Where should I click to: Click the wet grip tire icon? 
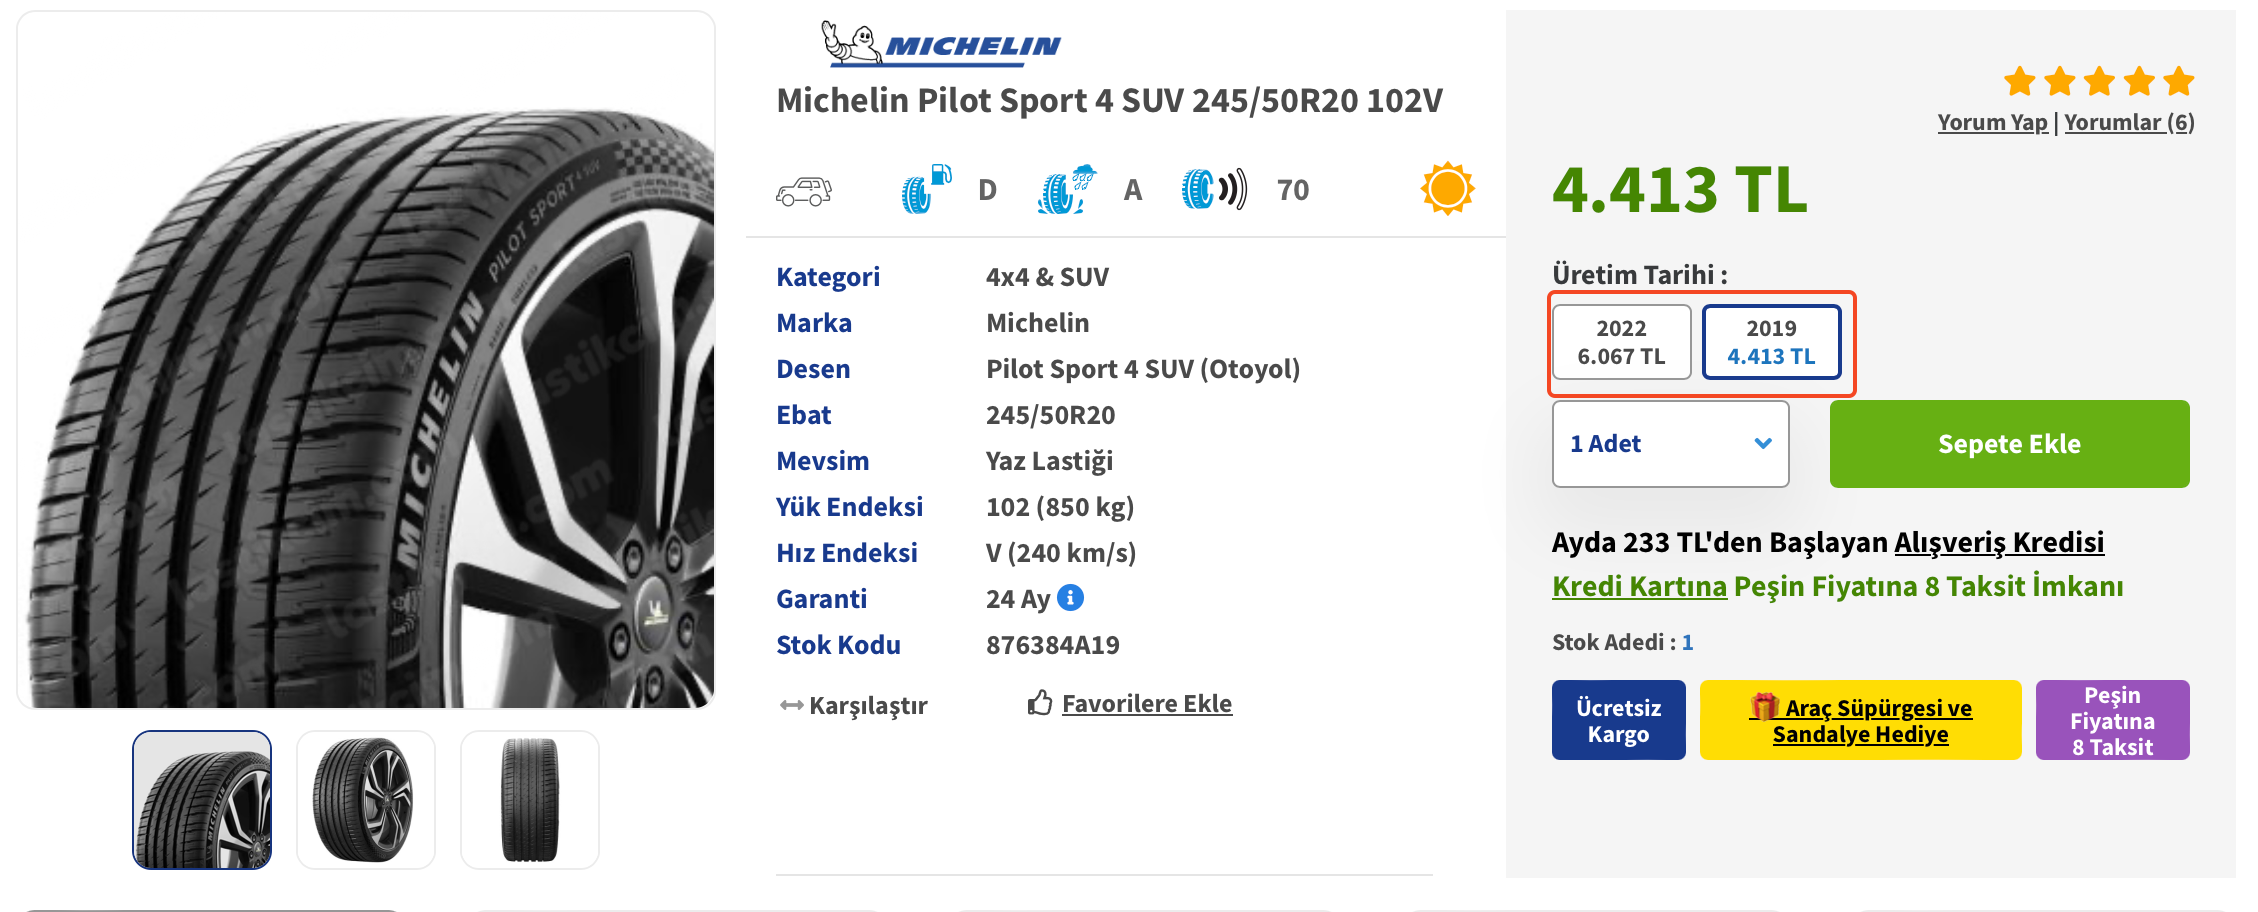tap(1066, 189)
